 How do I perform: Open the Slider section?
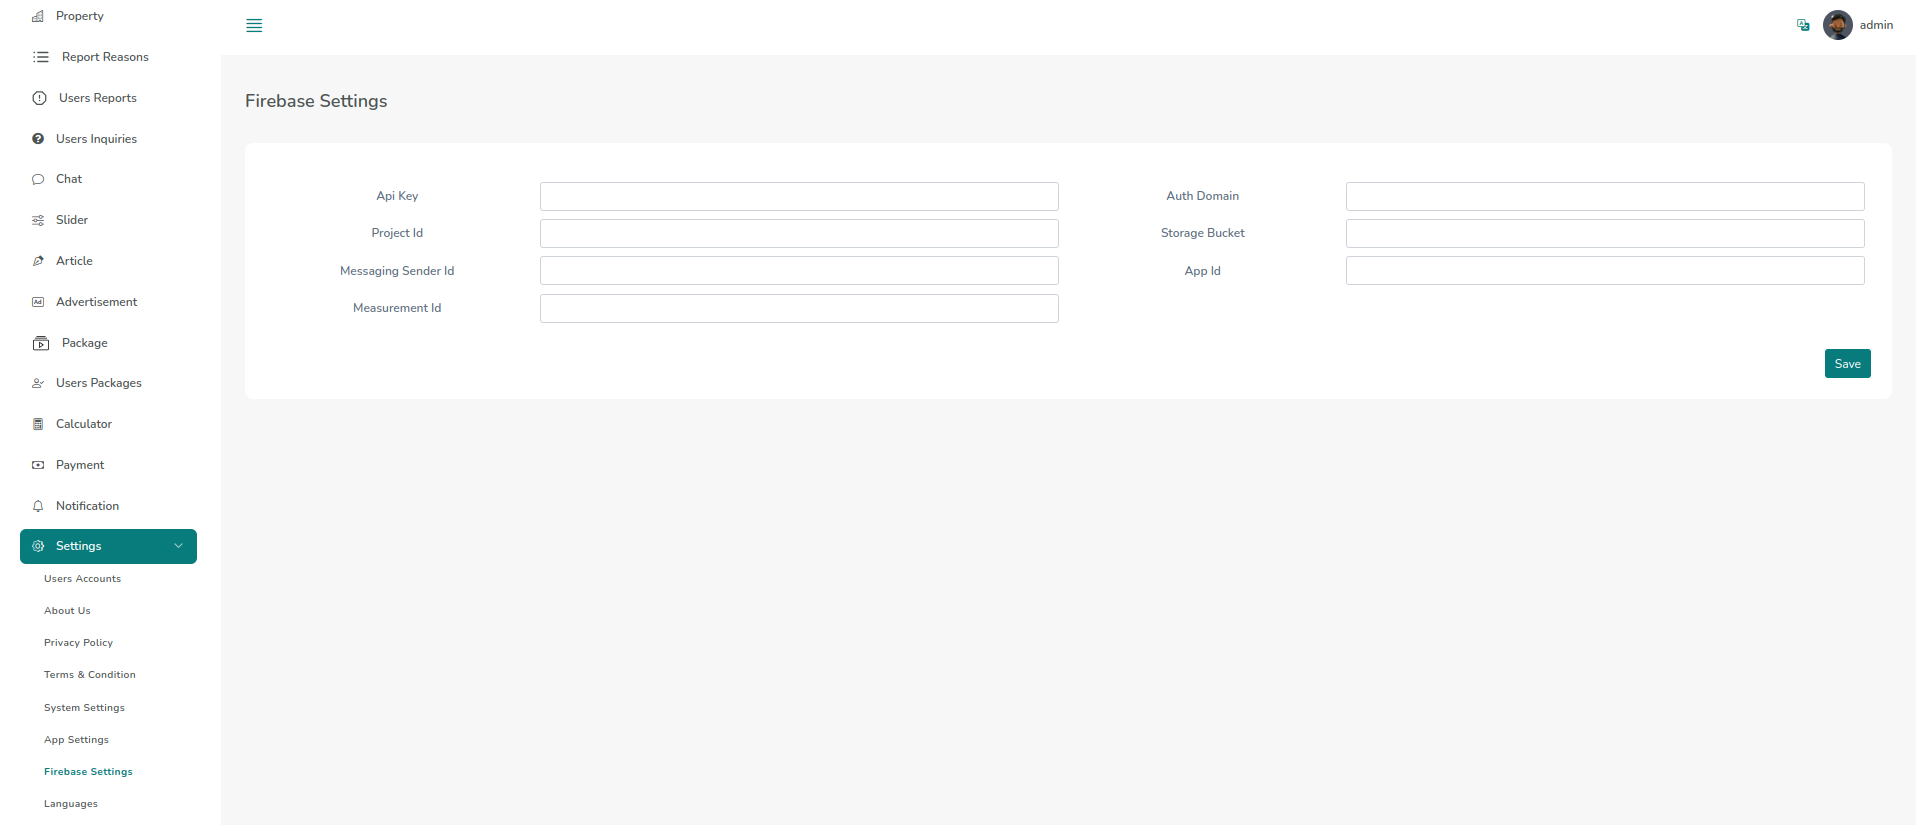tap(72, 220)
